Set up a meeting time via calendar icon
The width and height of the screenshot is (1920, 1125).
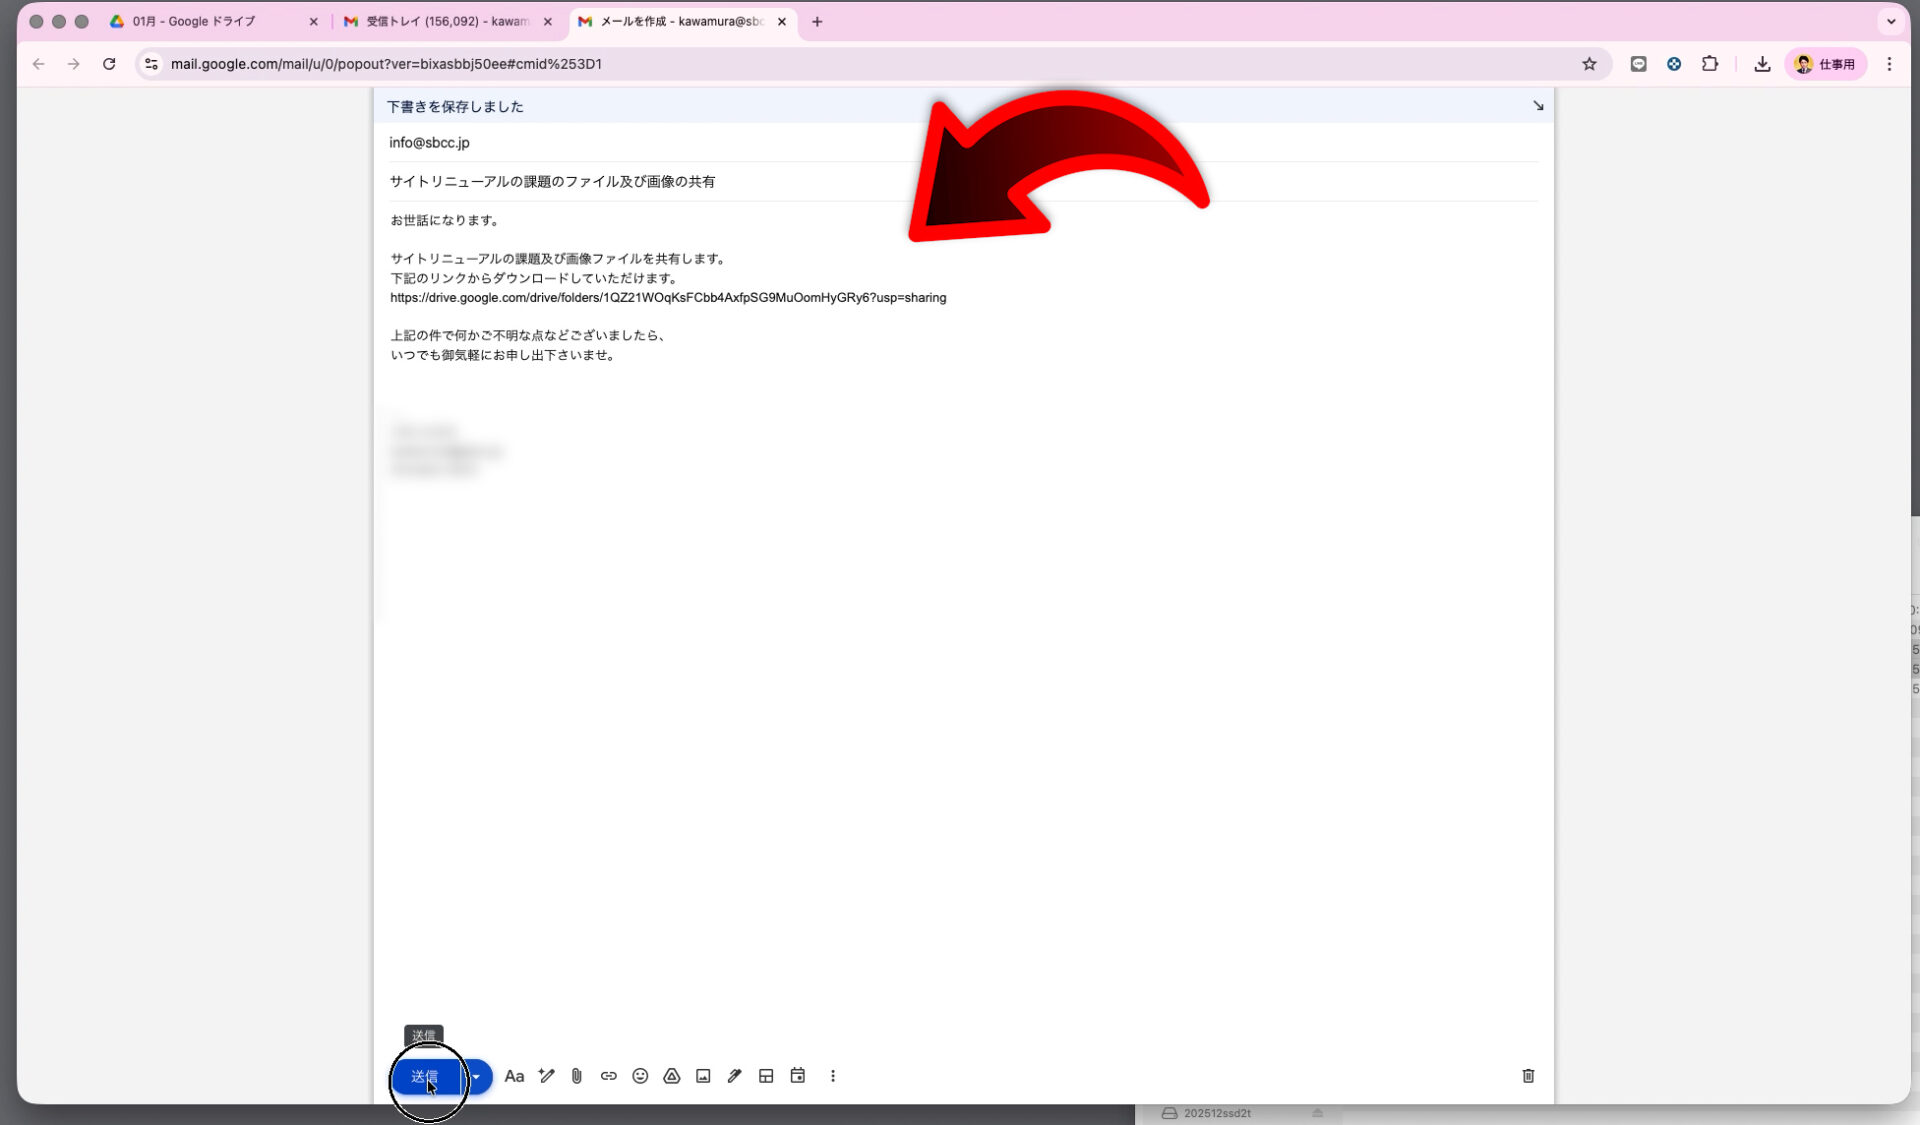click(x=797, y=1076)
